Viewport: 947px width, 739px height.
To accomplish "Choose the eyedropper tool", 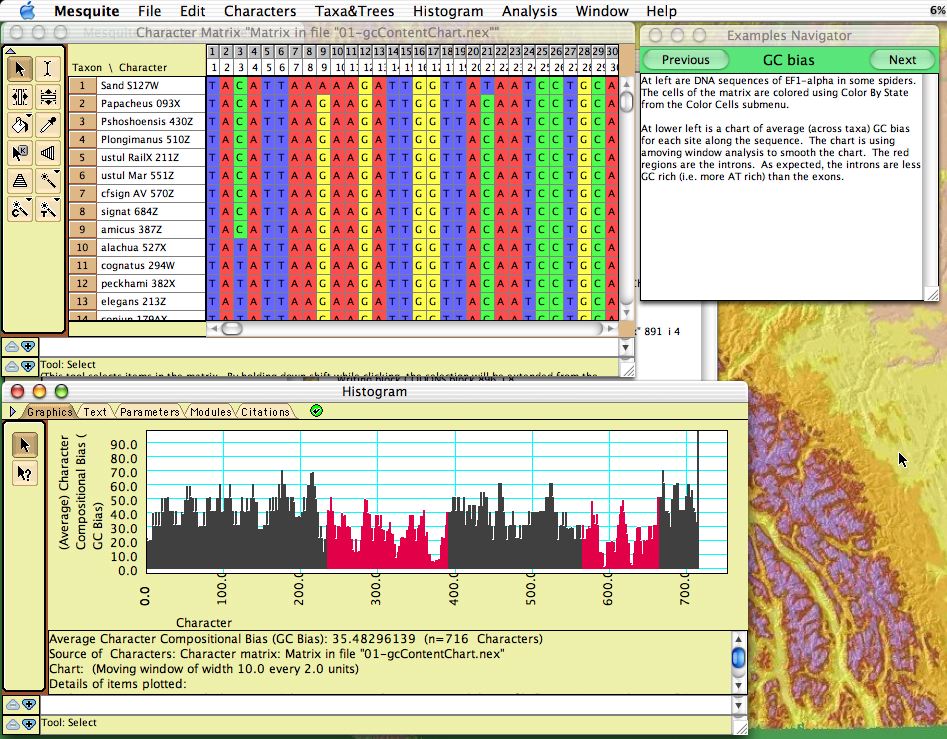I will 48,125.
